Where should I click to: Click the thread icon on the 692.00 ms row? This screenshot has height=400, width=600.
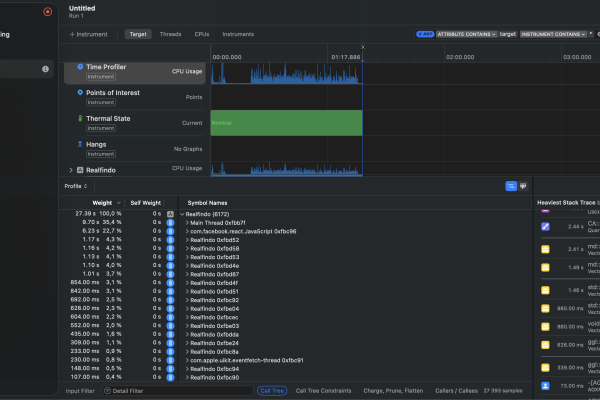(170, 300)
